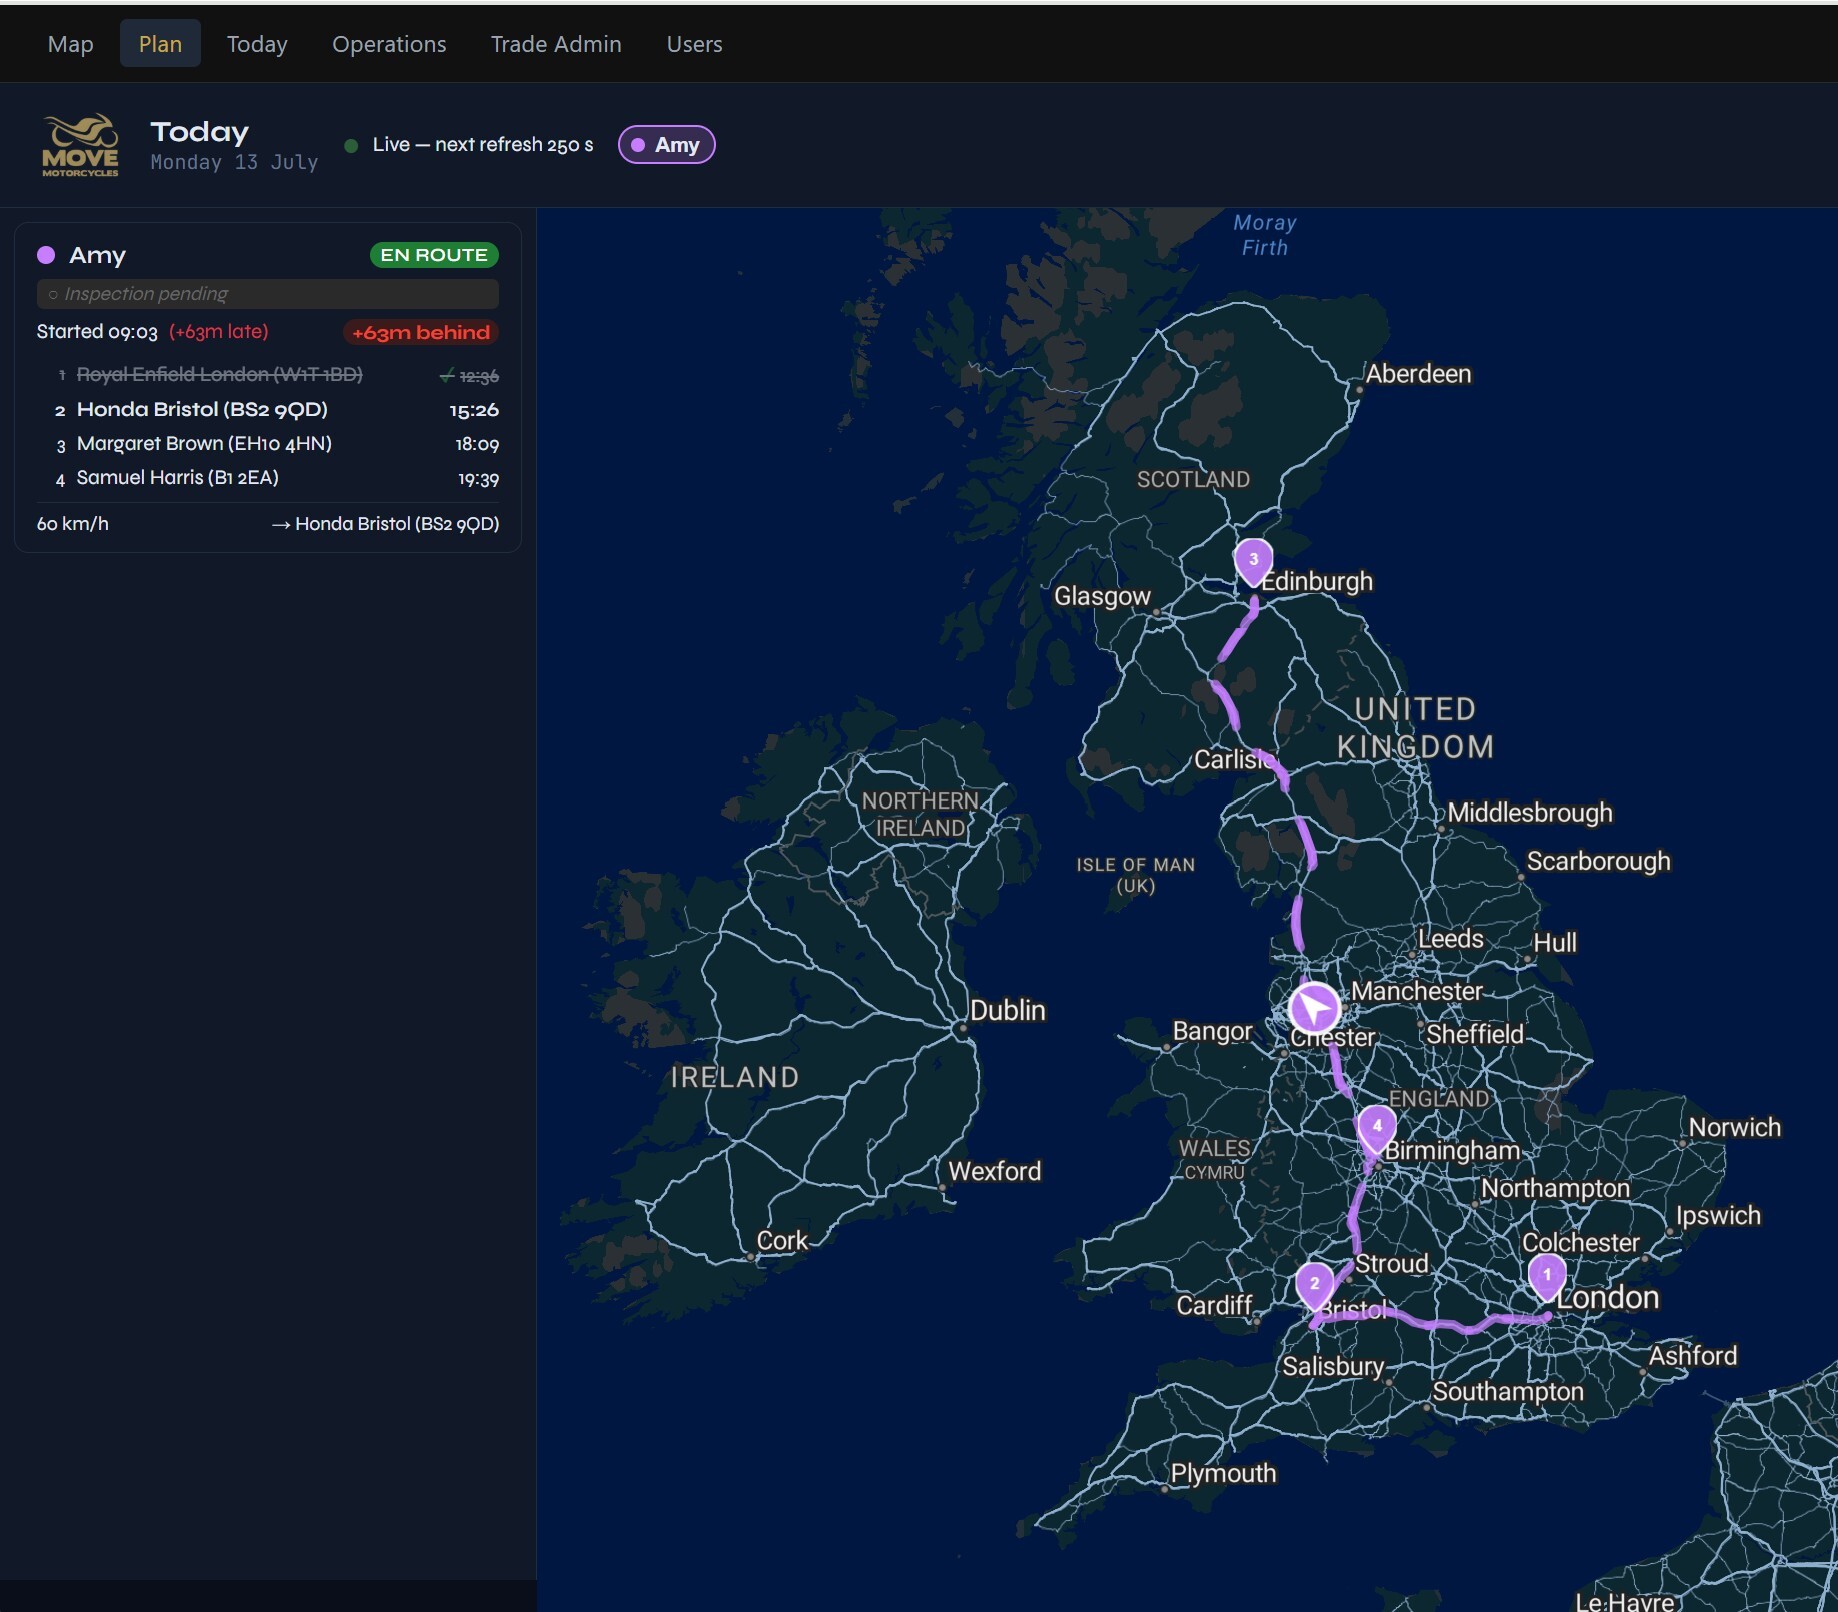Click map pin number 3 at Edinburgh

[1253, 562]
